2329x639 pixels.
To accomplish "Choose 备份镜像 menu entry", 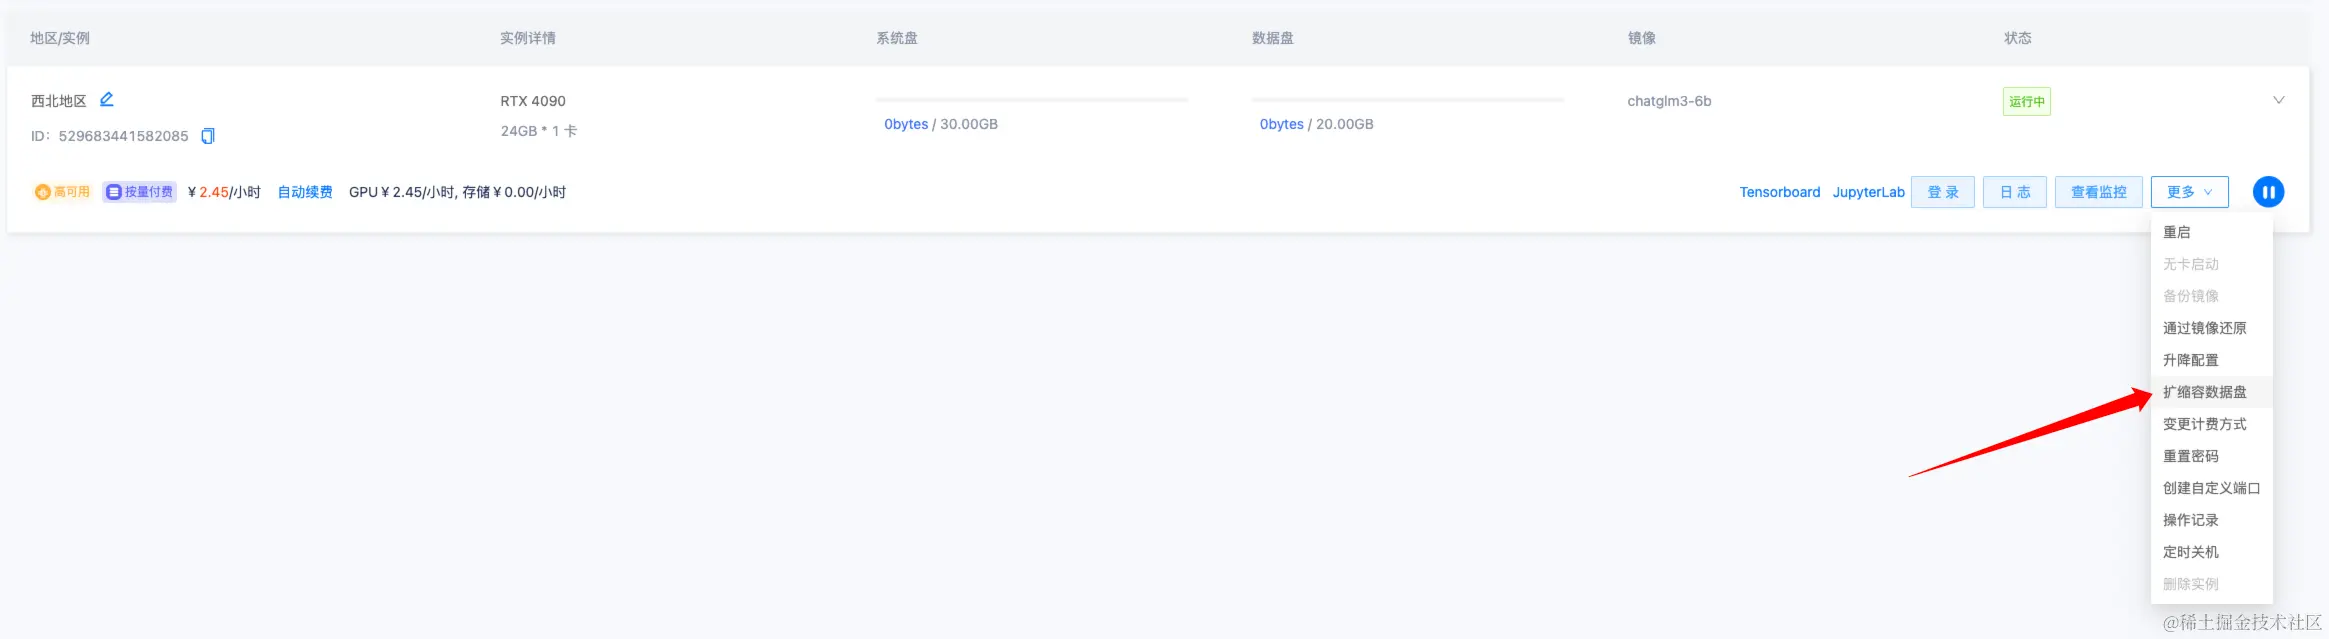I will [x=2211, y=296].
